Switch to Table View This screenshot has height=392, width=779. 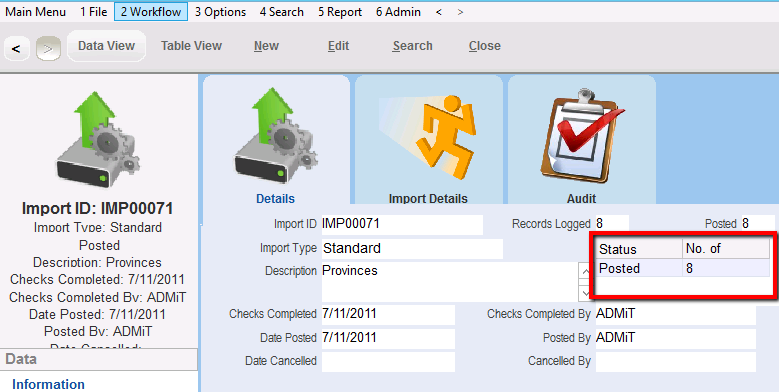click(x=191, y=46)
